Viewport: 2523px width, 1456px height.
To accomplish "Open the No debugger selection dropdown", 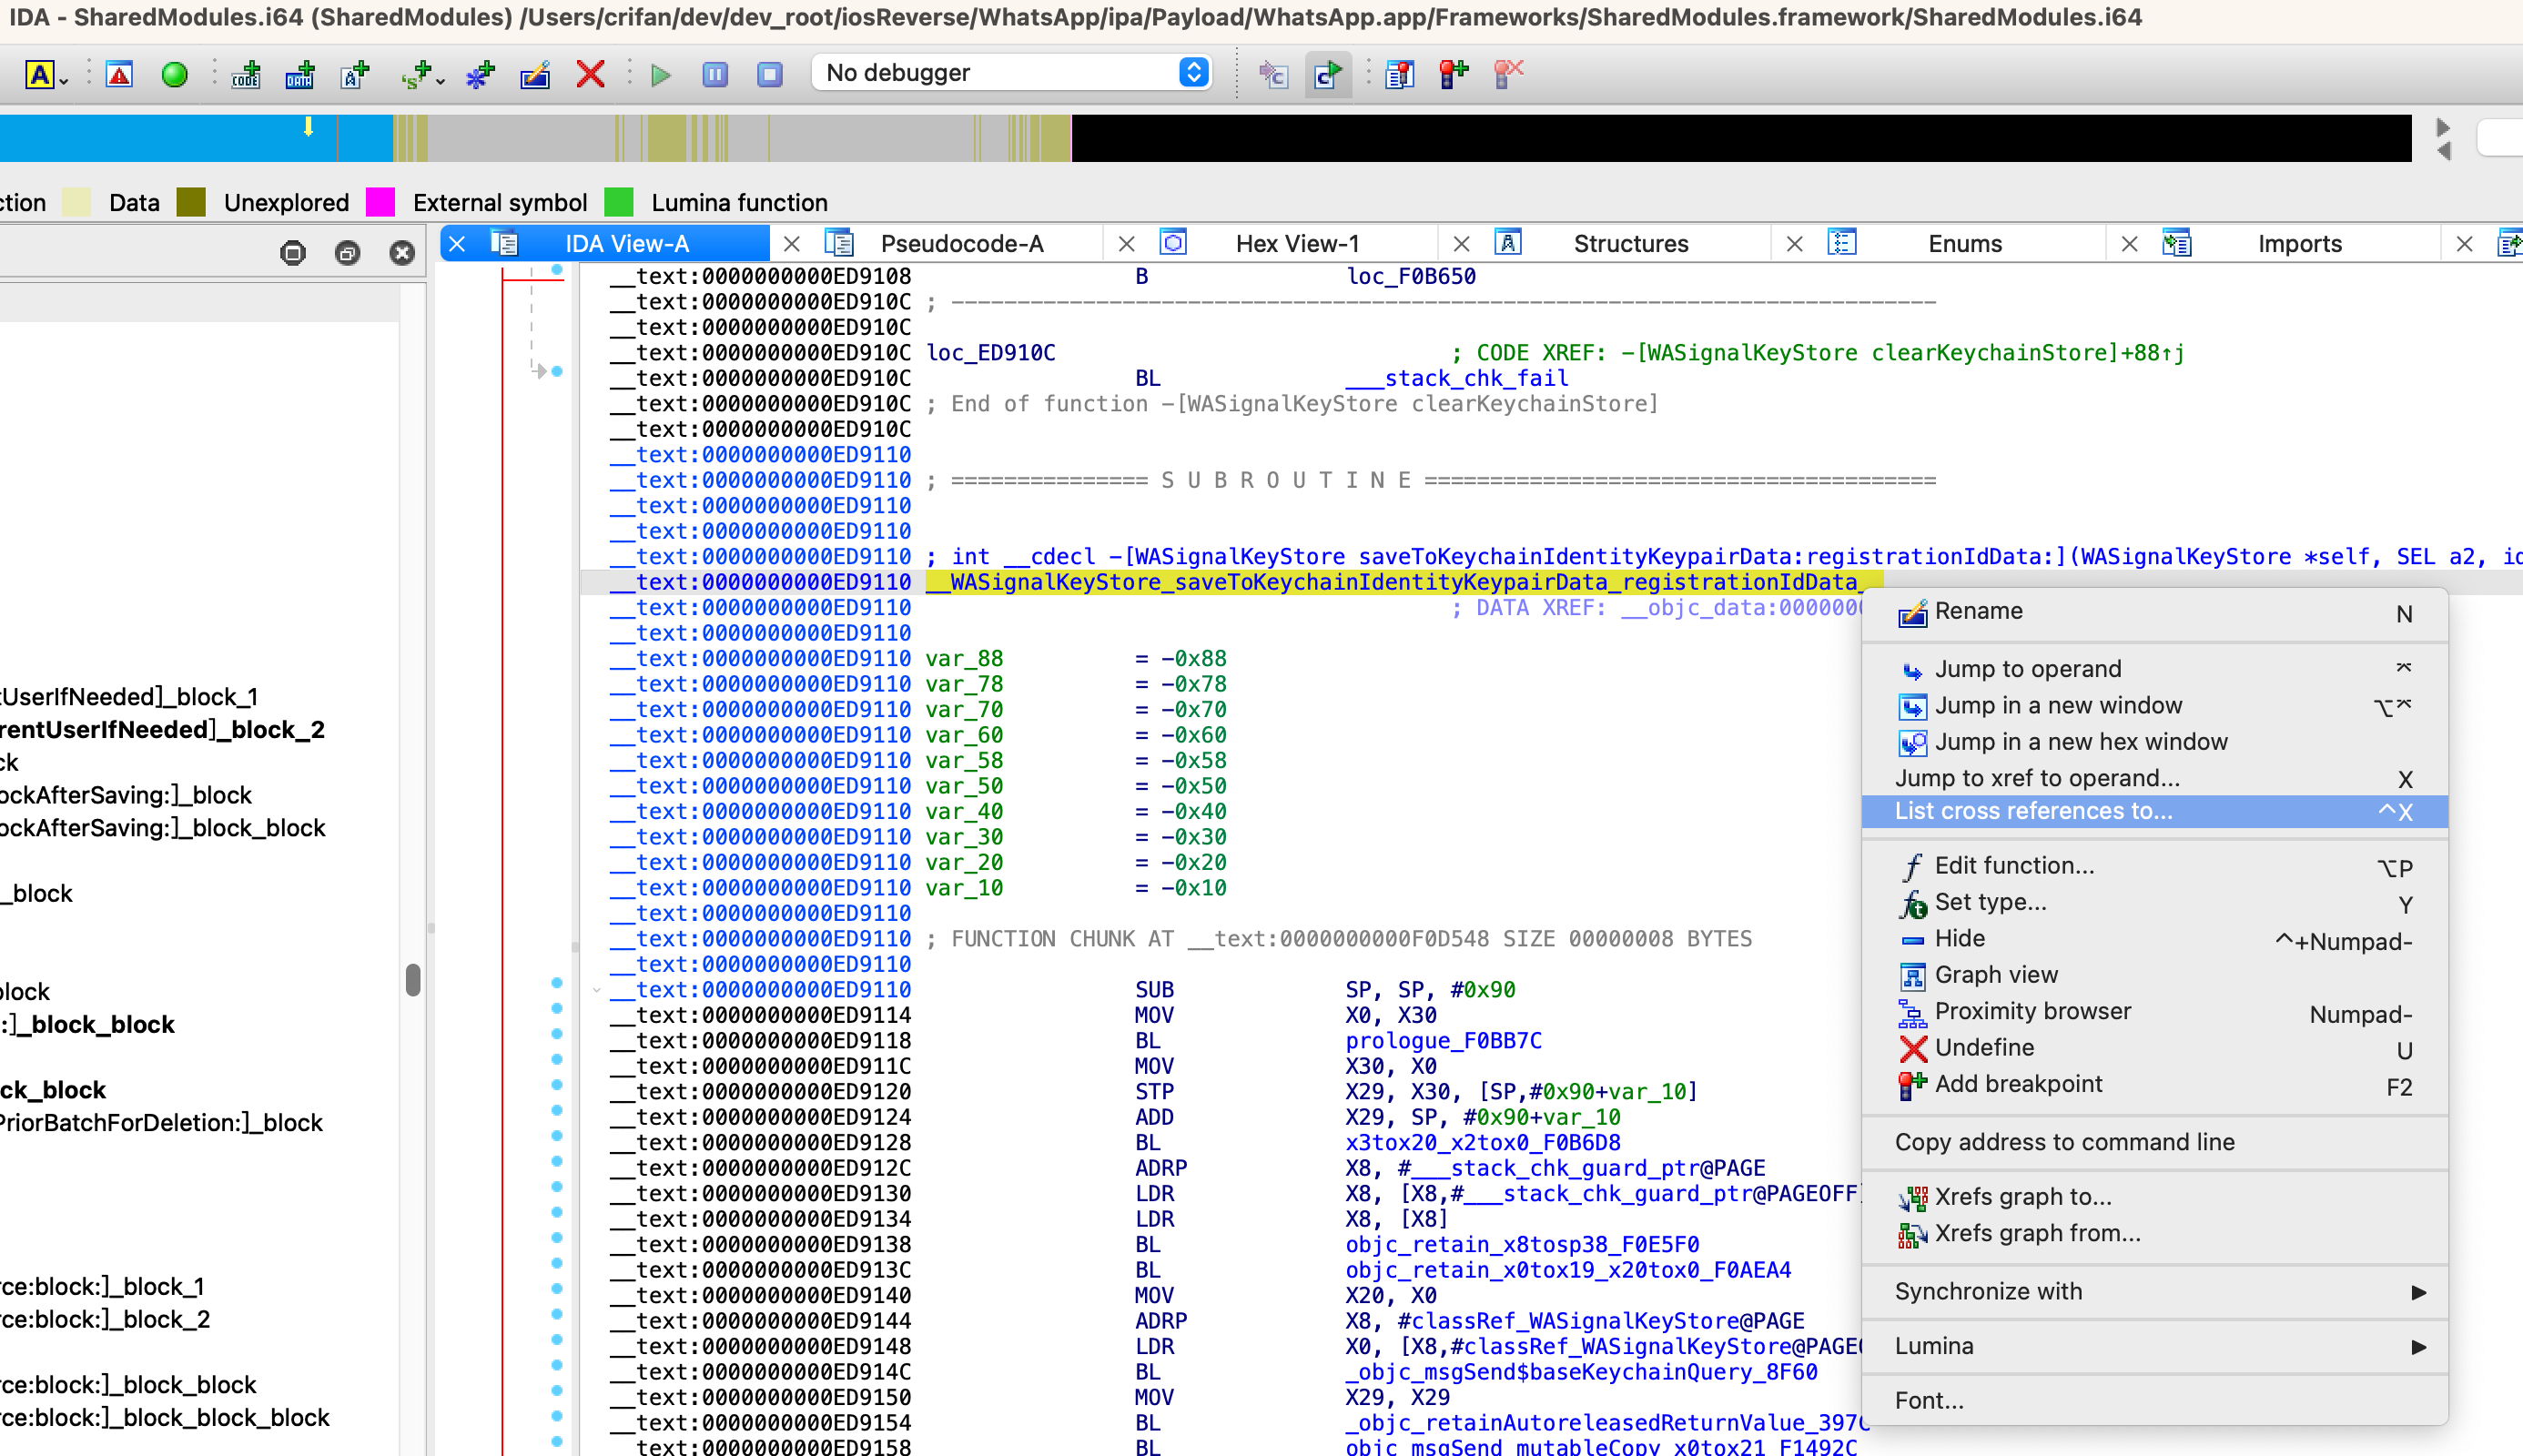I will [x=1012, y=72].
